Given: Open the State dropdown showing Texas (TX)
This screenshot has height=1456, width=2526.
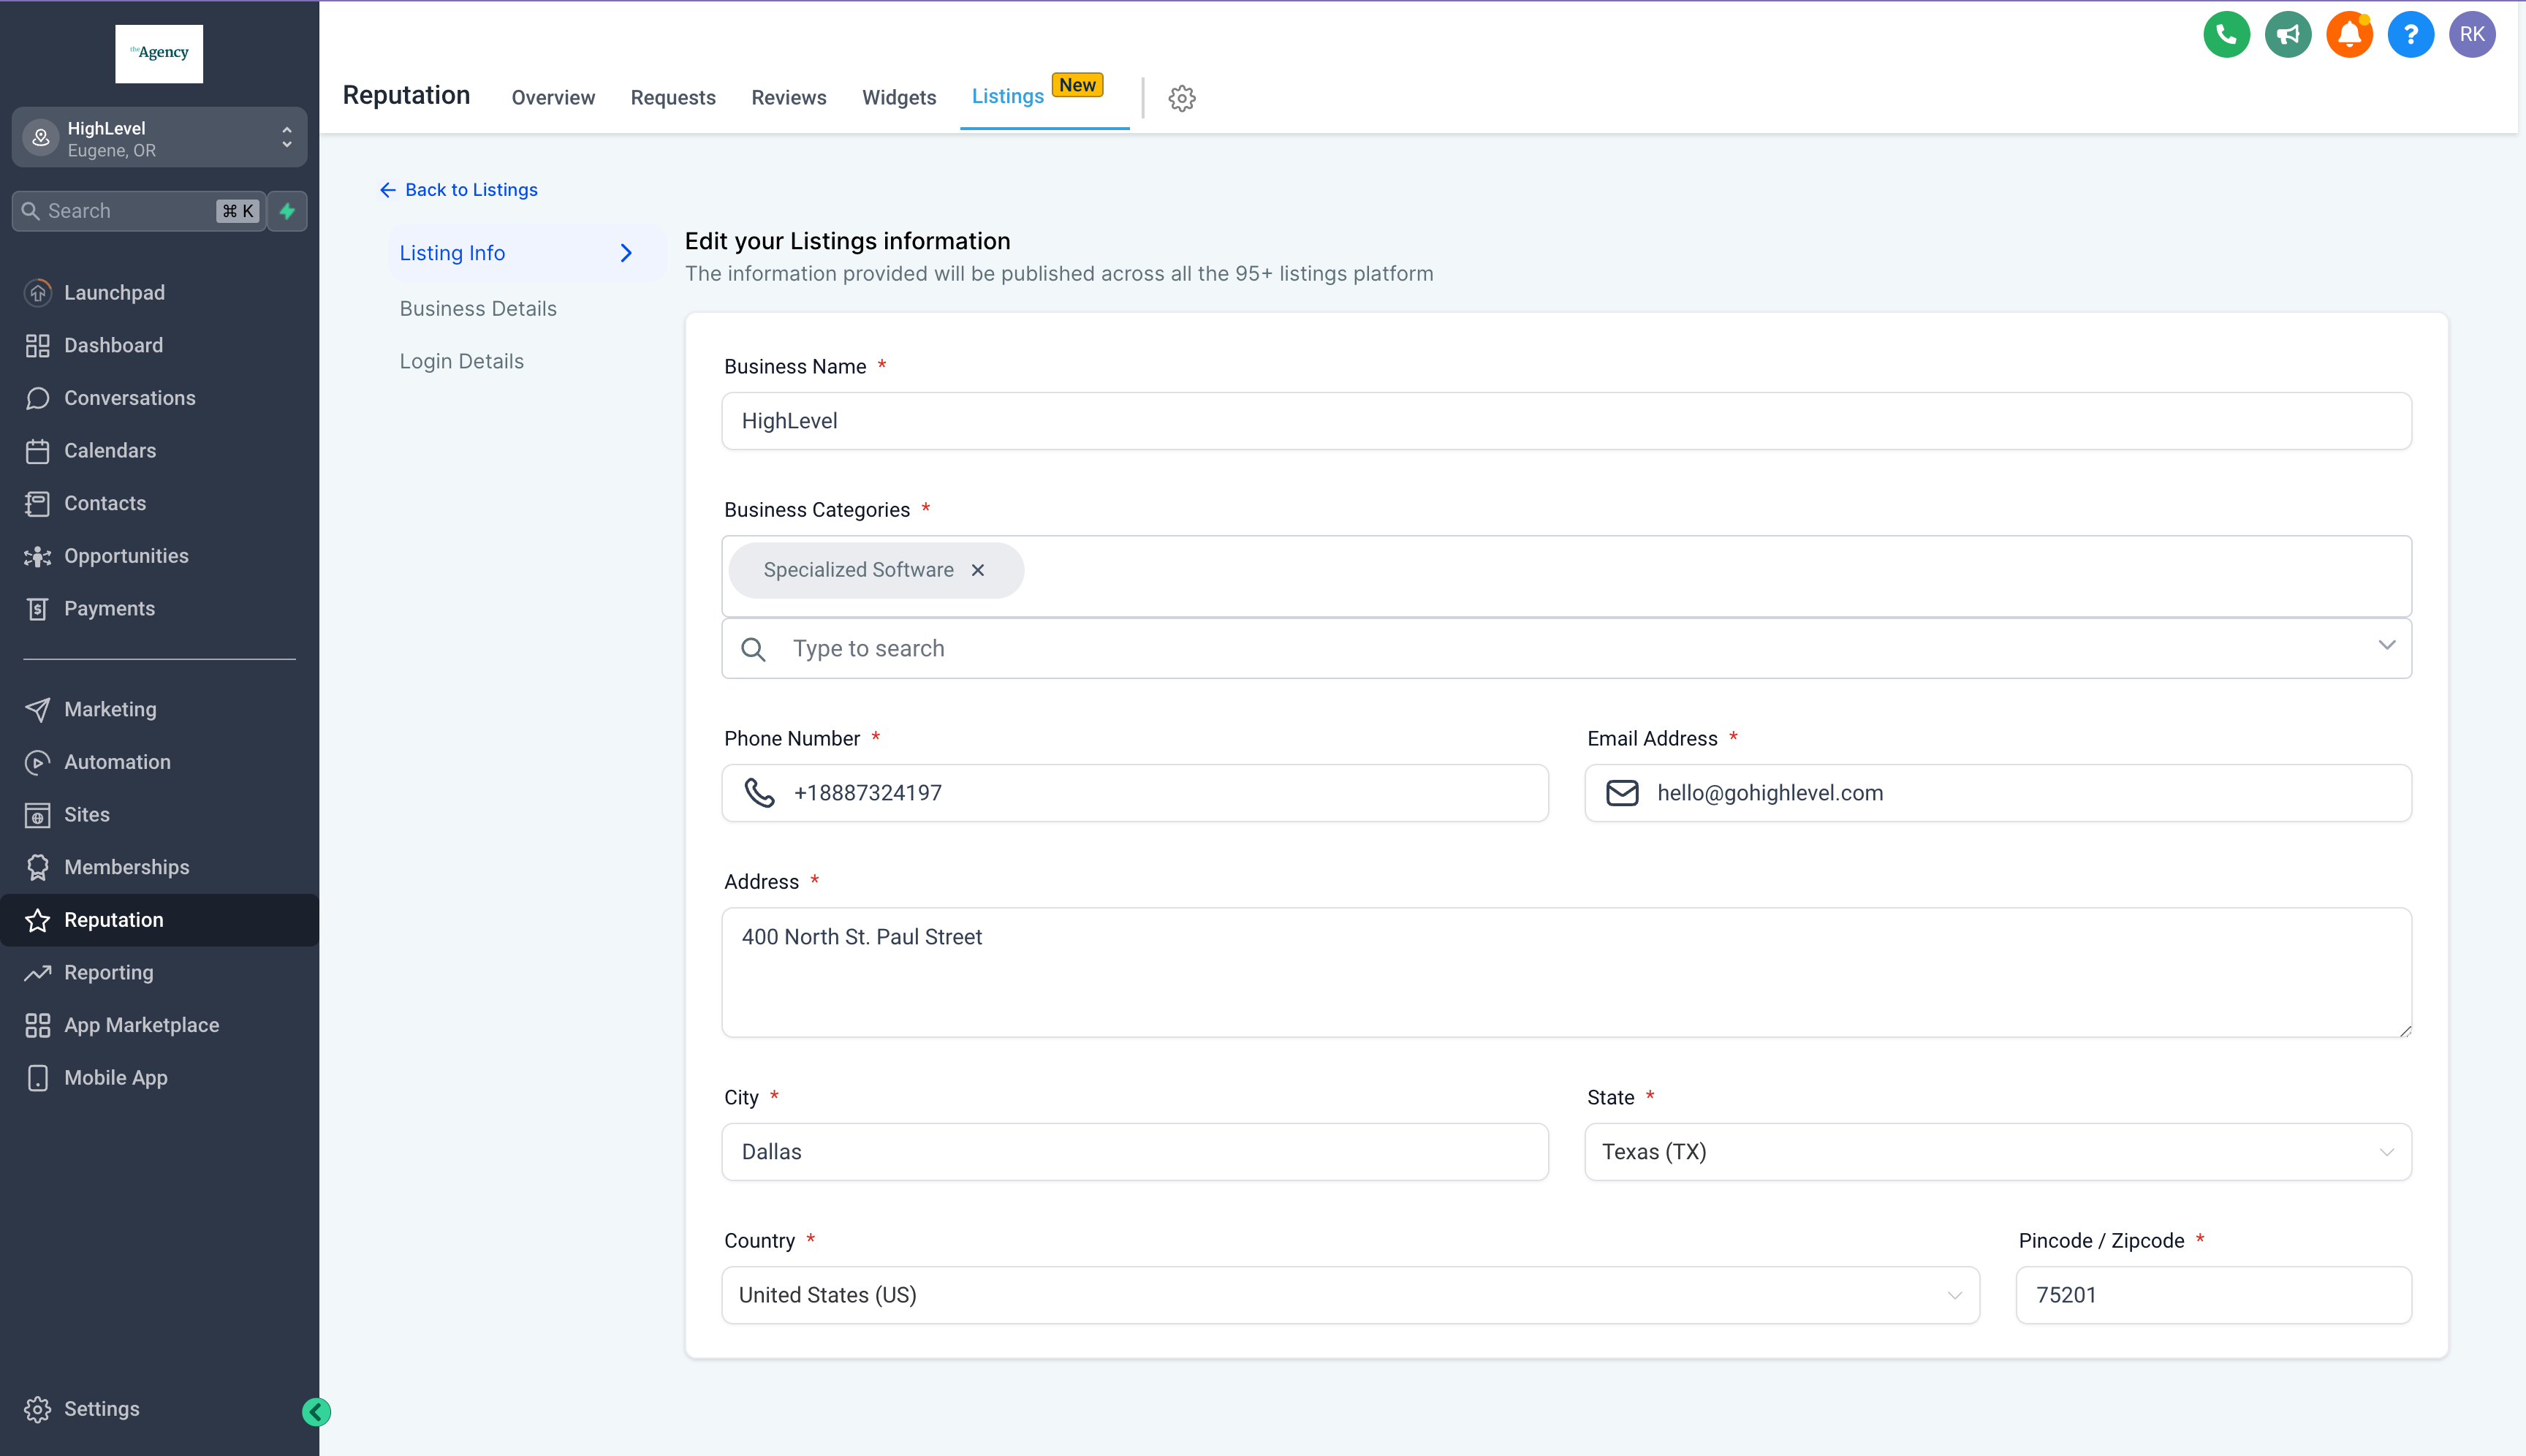Looking at the screenshot, I should click(x=1997, y=1152).
